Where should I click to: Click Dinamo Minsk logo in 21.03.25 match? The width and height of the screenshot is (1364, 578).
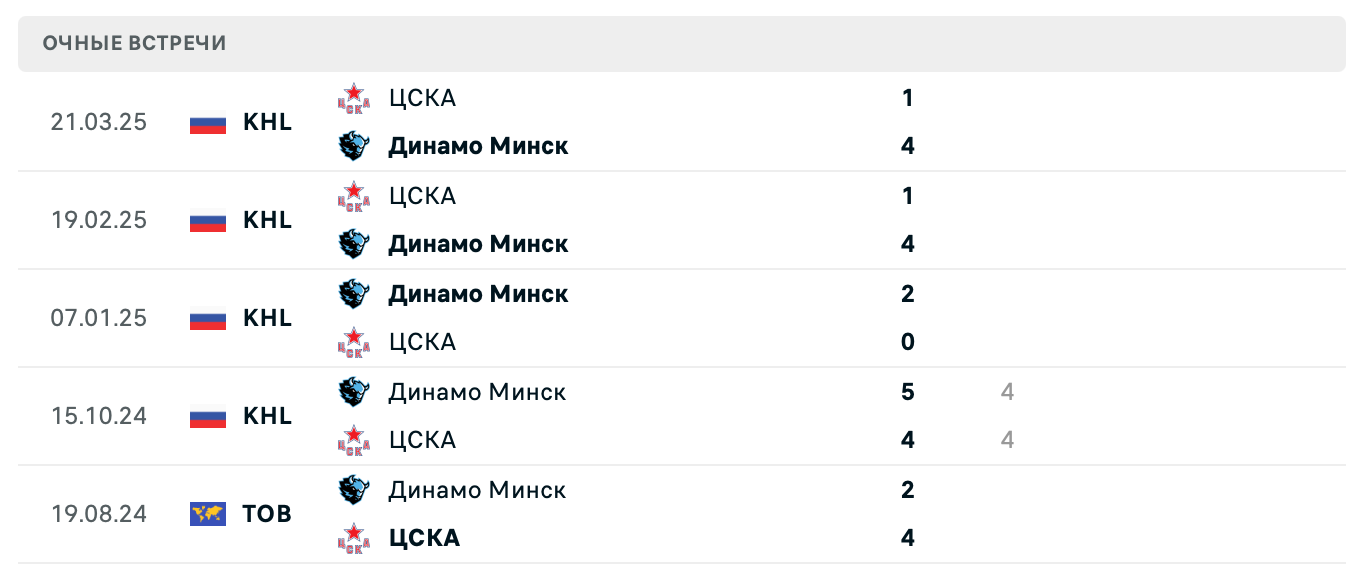coord(353,146)
